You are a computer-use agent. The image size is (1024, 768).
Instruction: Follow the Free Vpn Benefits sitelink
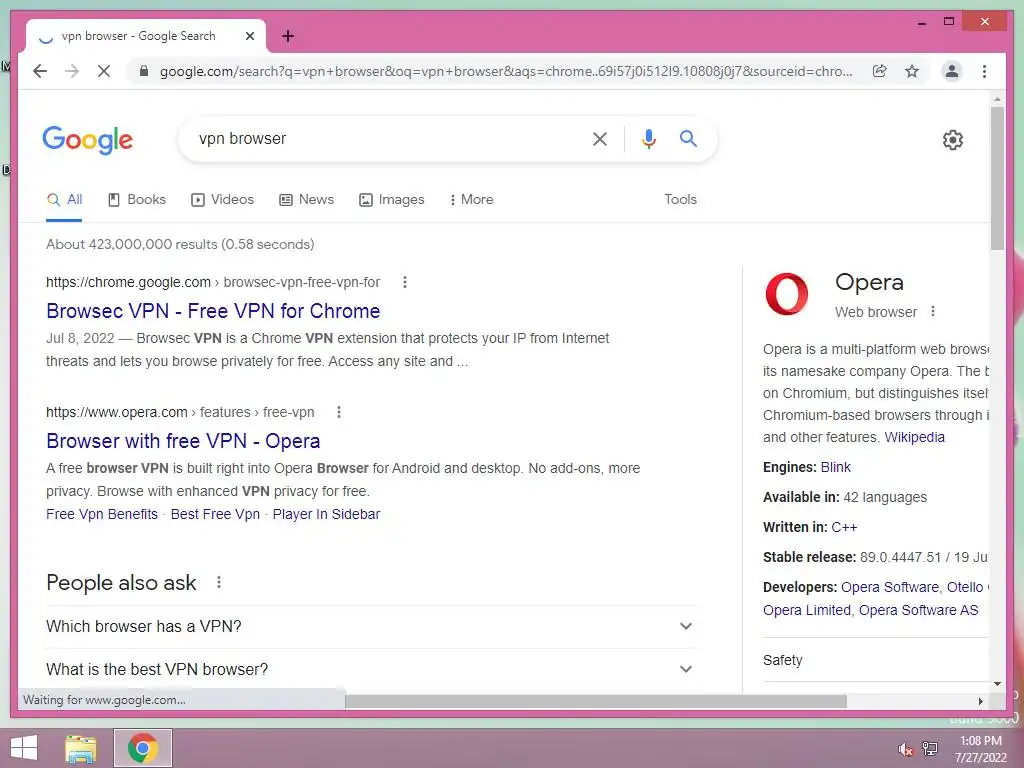click(102, 514)
